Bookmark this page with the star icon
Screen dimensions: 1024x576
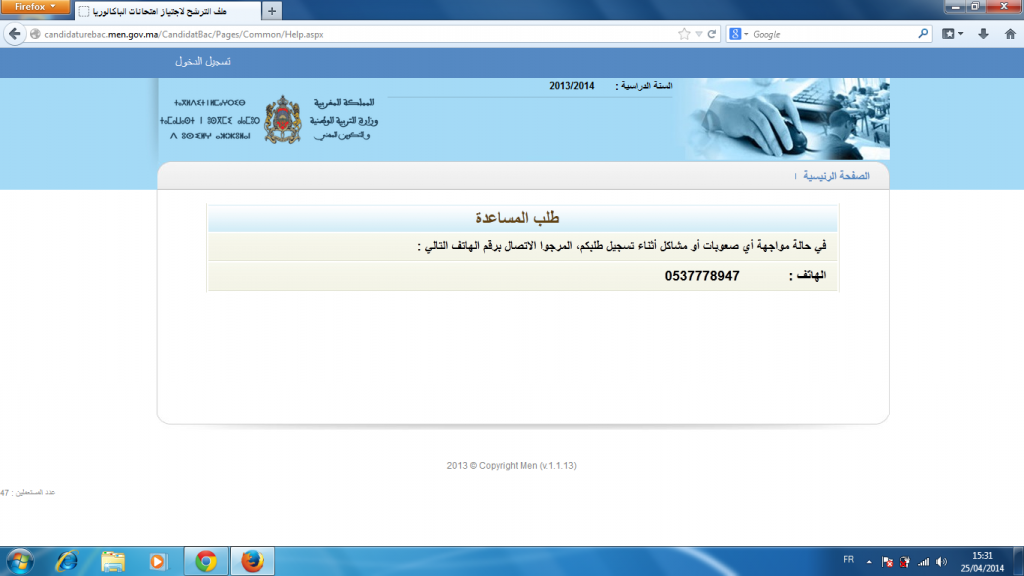tap(684, 34)
